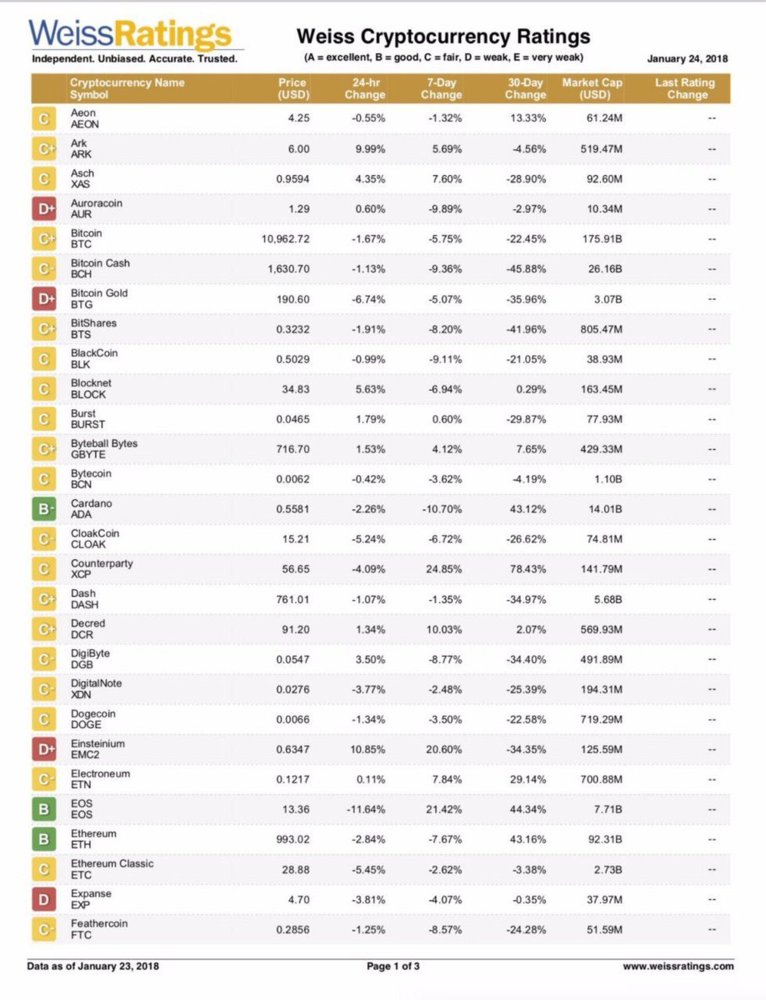
Task: Select the 24-hr Change column header
Action: click(x=364, y=88)
